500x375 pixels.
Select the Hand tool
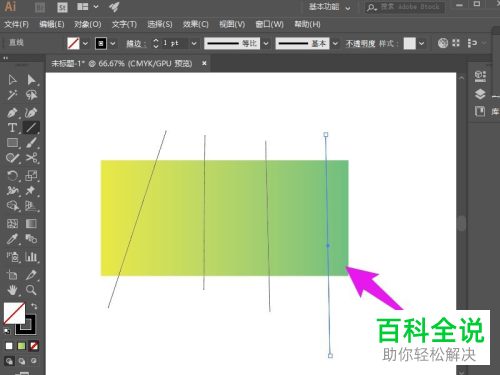(x=12, y=290)
